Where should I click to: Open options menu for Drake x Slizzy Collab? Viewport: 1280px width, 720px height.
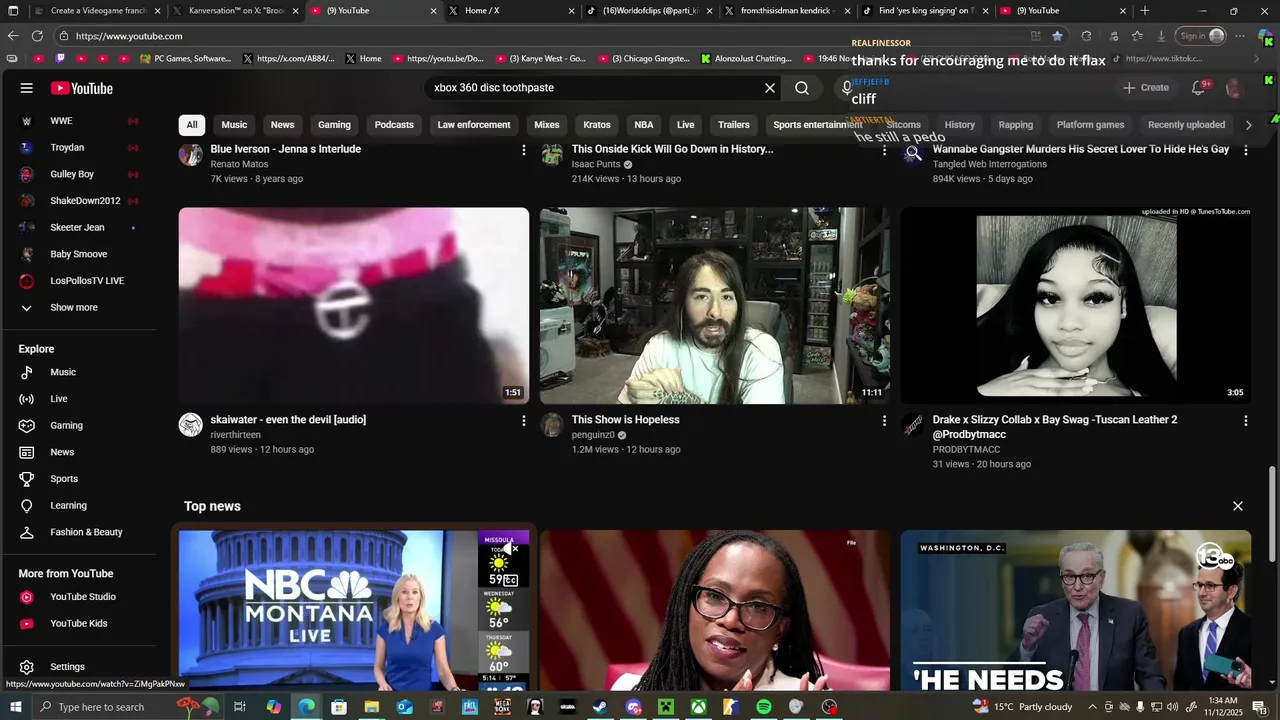pyautogui.click(x=1245, y=421)
